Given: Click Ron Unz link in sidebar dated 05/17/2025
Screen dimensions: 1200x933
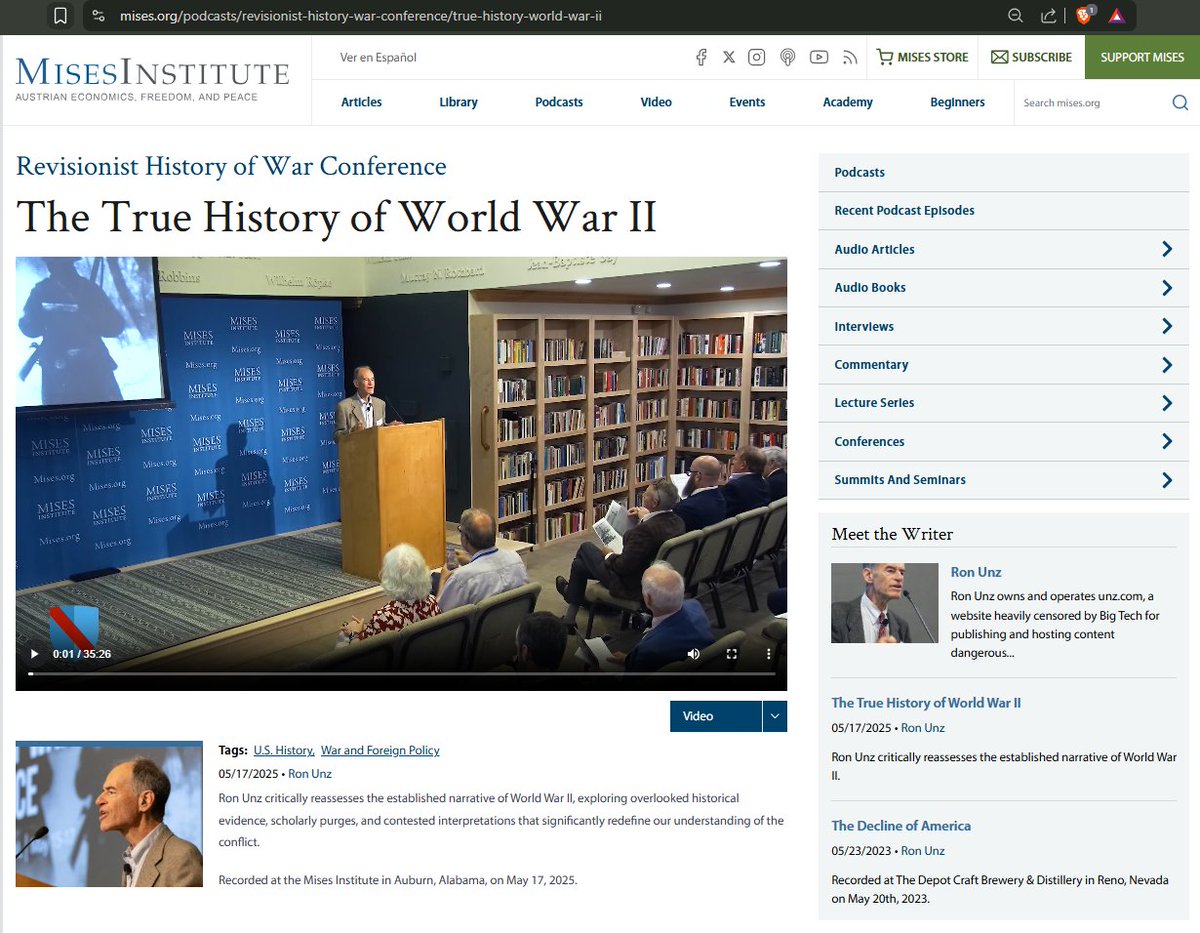Looking at the screenshot, I should 923,728.
